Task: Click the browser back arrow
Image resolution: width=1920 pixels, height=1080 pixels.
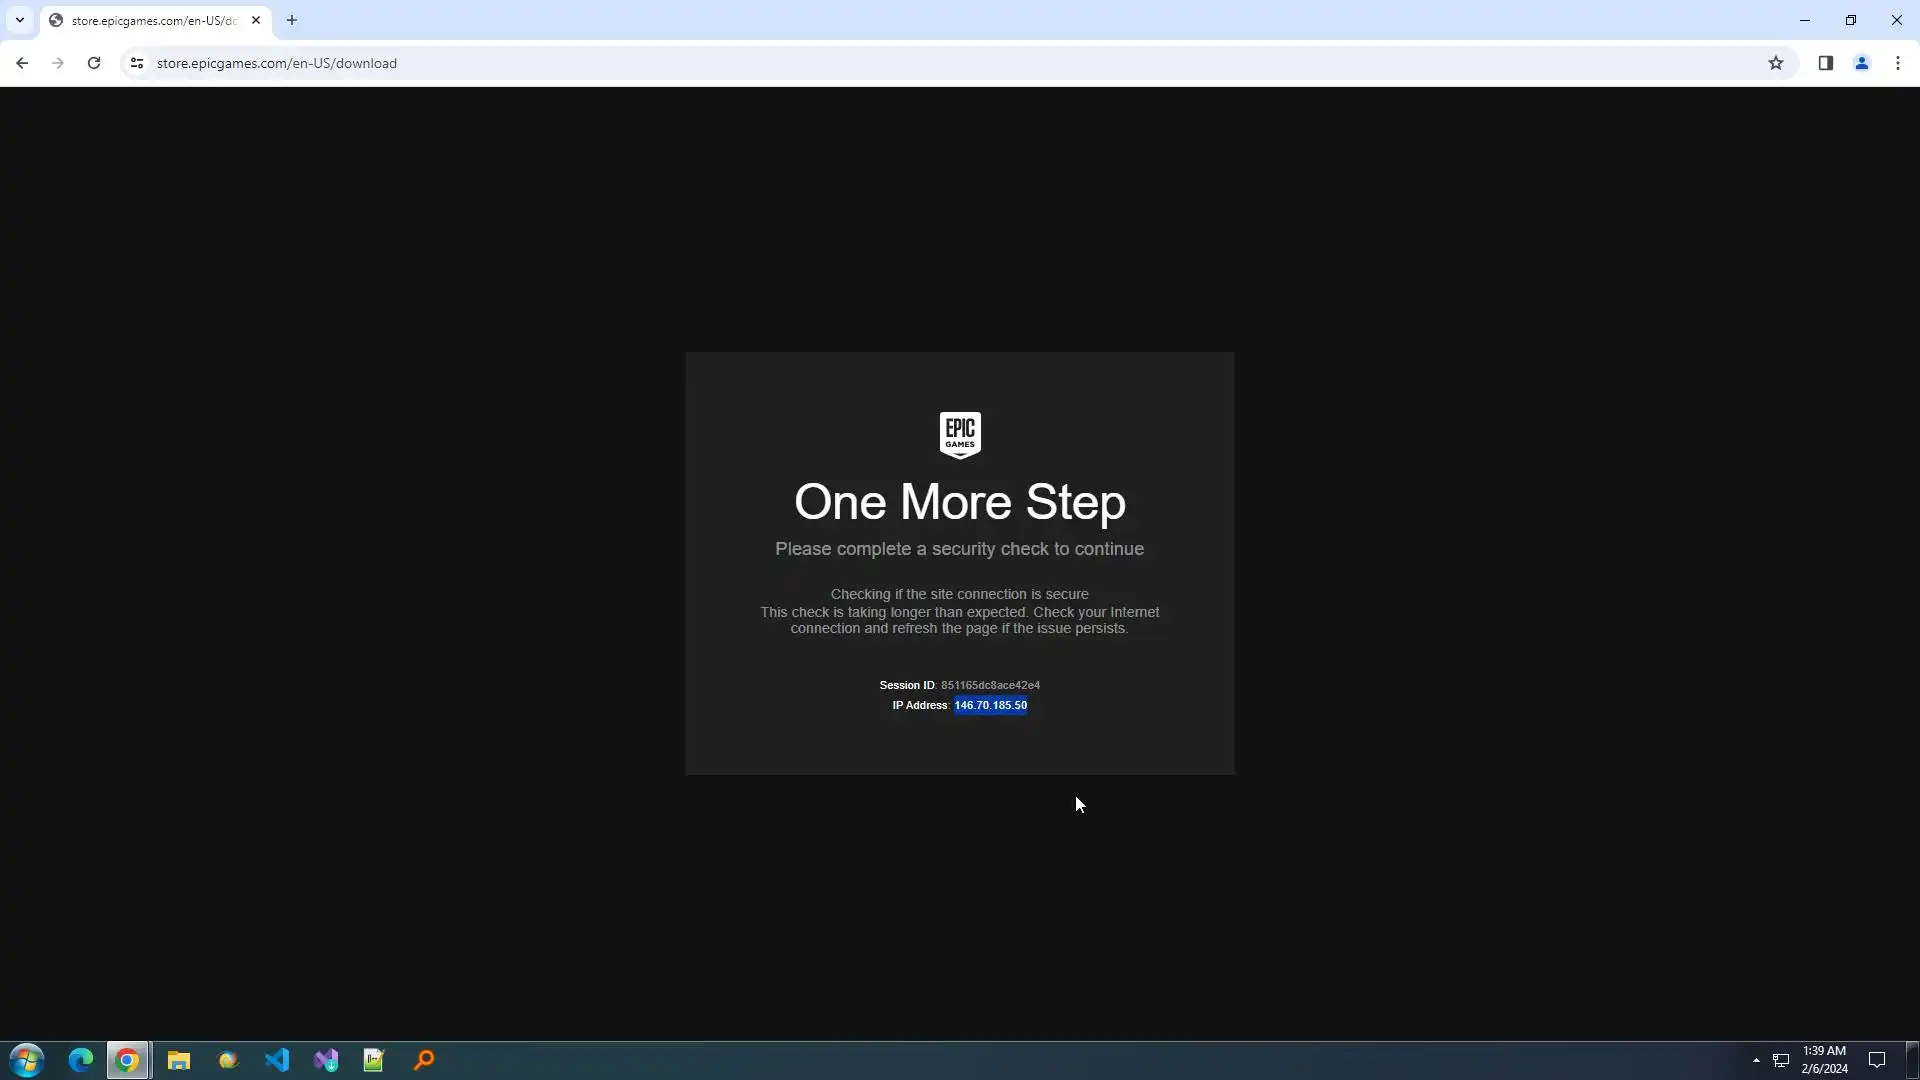Action: (21, 63)
